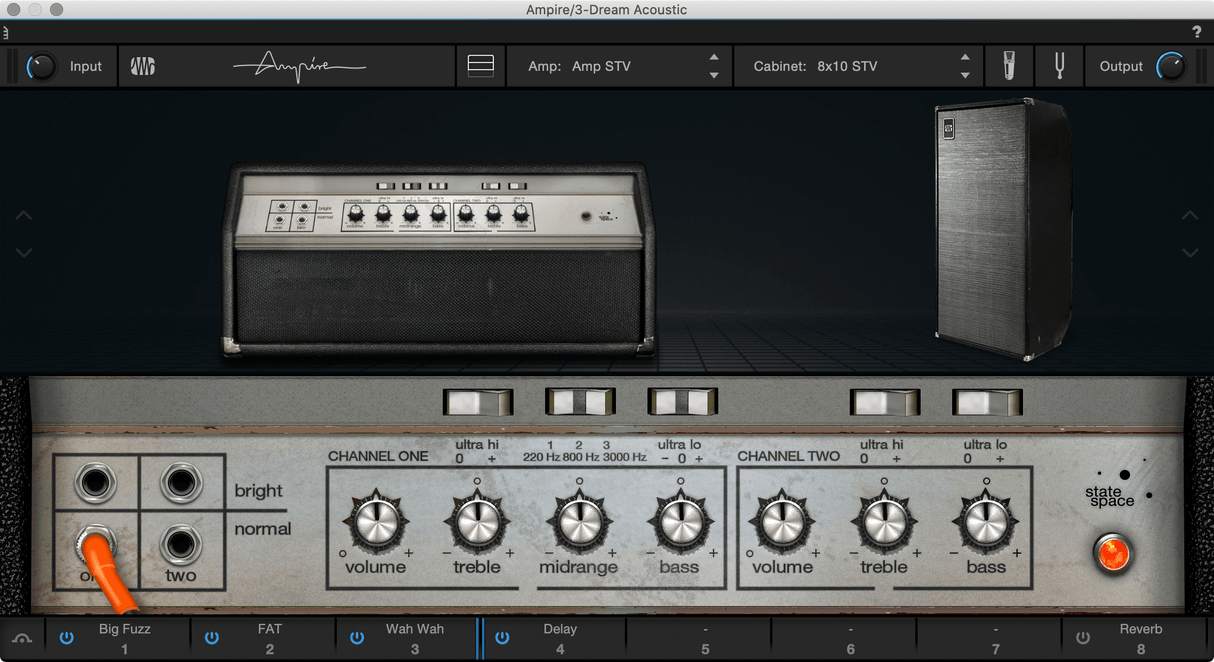
Task: Select the Delay pedal slot 4
Action: point(559,637)
